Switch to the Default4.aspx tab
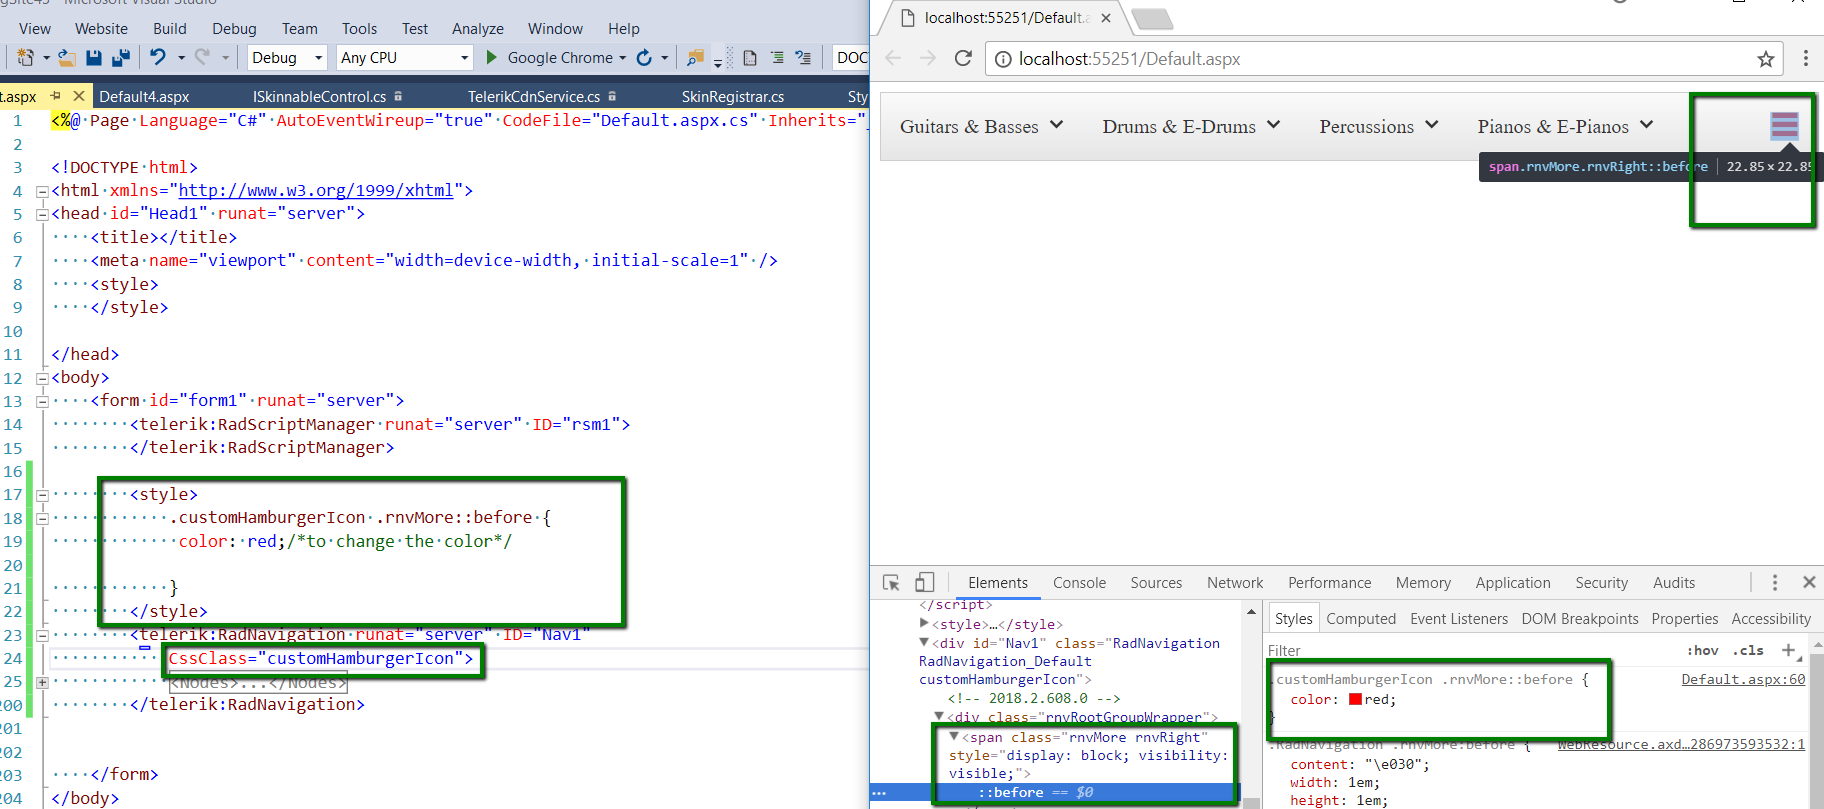1824x809 pixels. click(144, 97)
